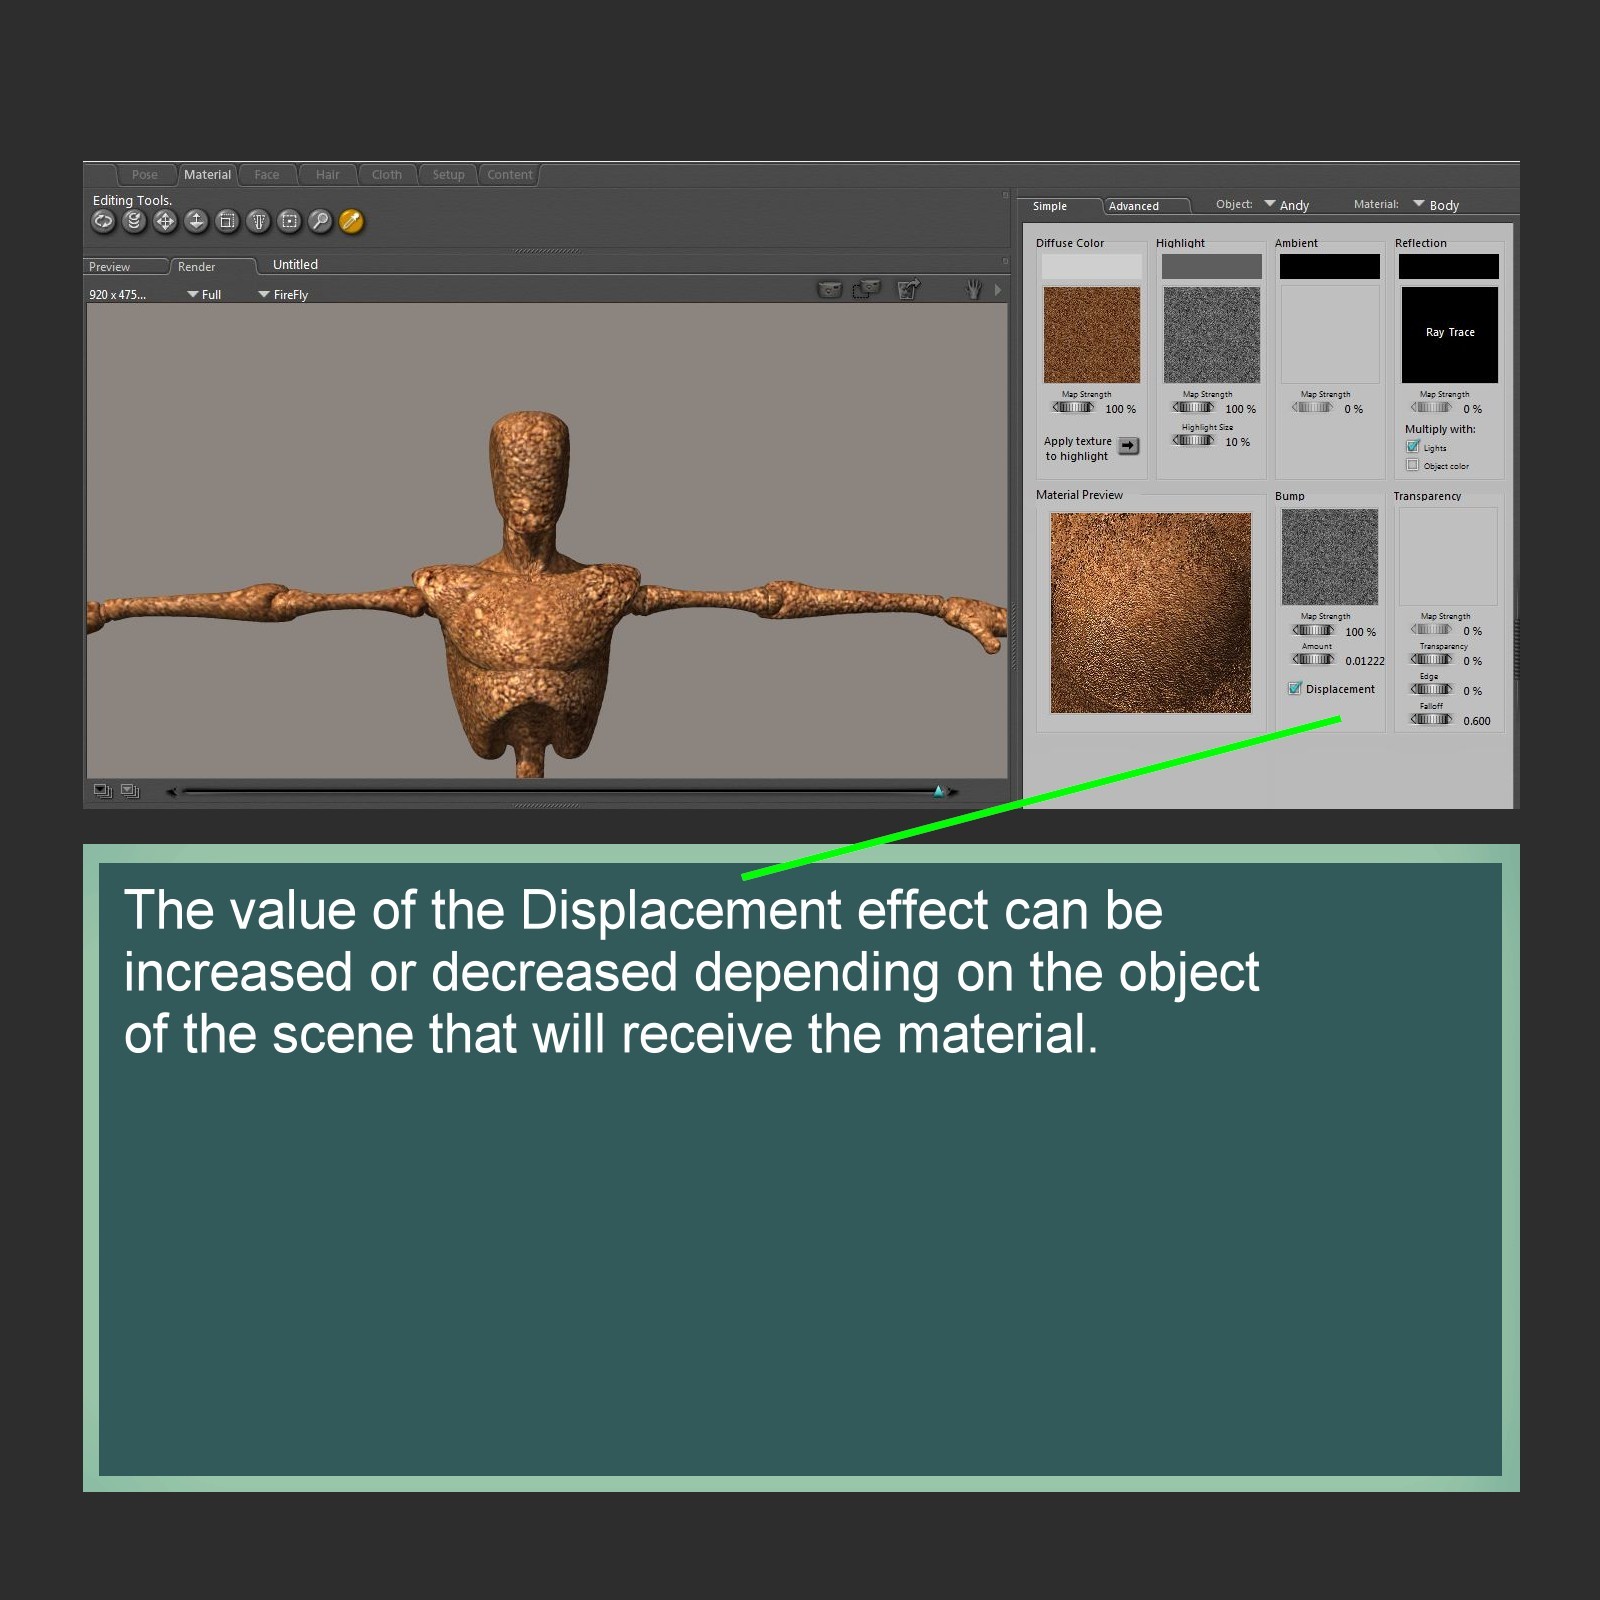The width and height of the screenshot is (1600, 1600).
Task: Click the Ambient black color swatch
Action: (1329, 266)
